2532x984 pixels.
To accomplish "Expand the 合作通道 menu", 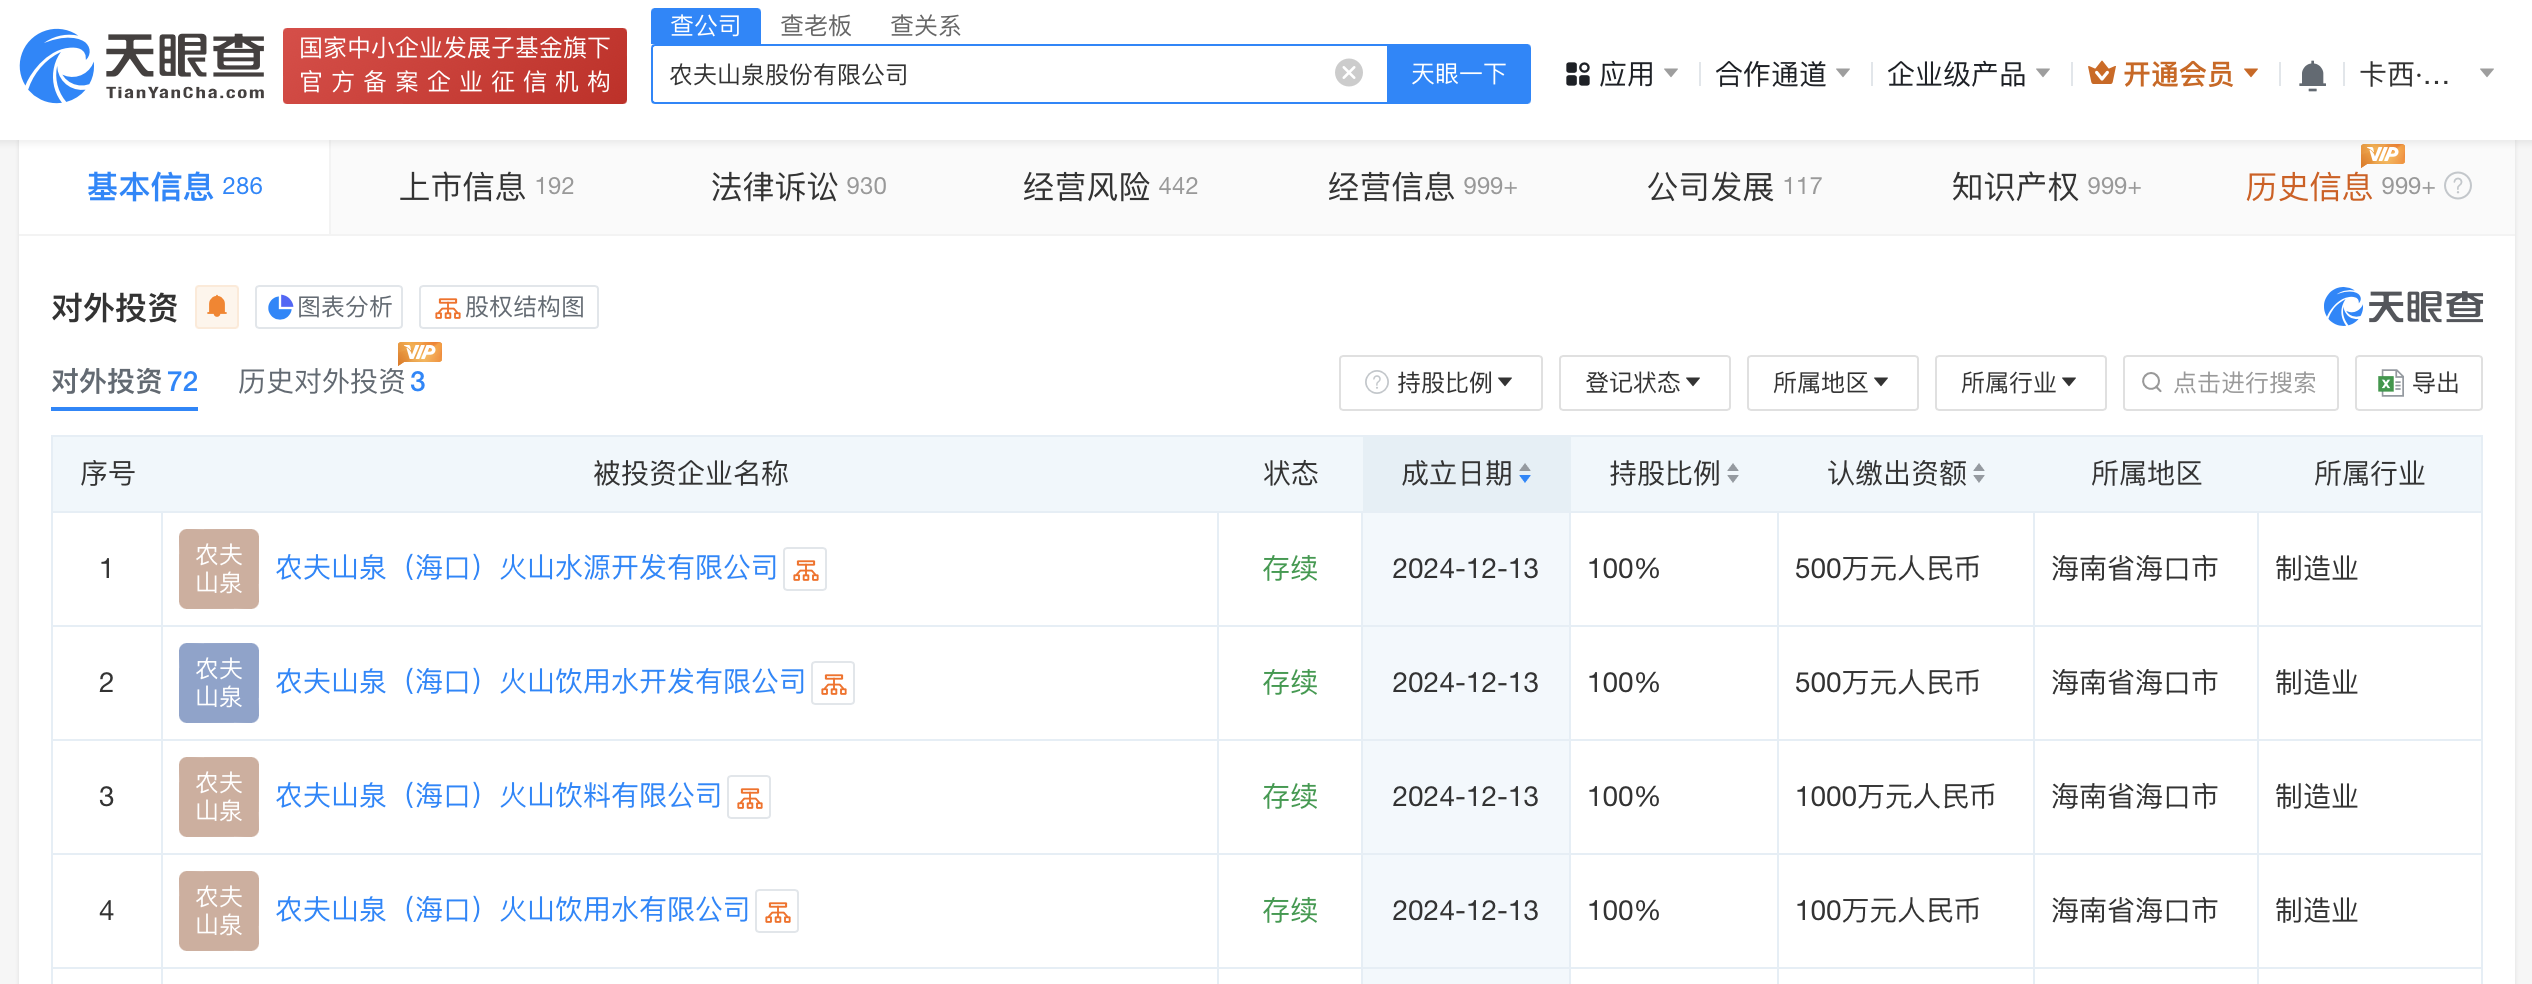I will 1782,74.
